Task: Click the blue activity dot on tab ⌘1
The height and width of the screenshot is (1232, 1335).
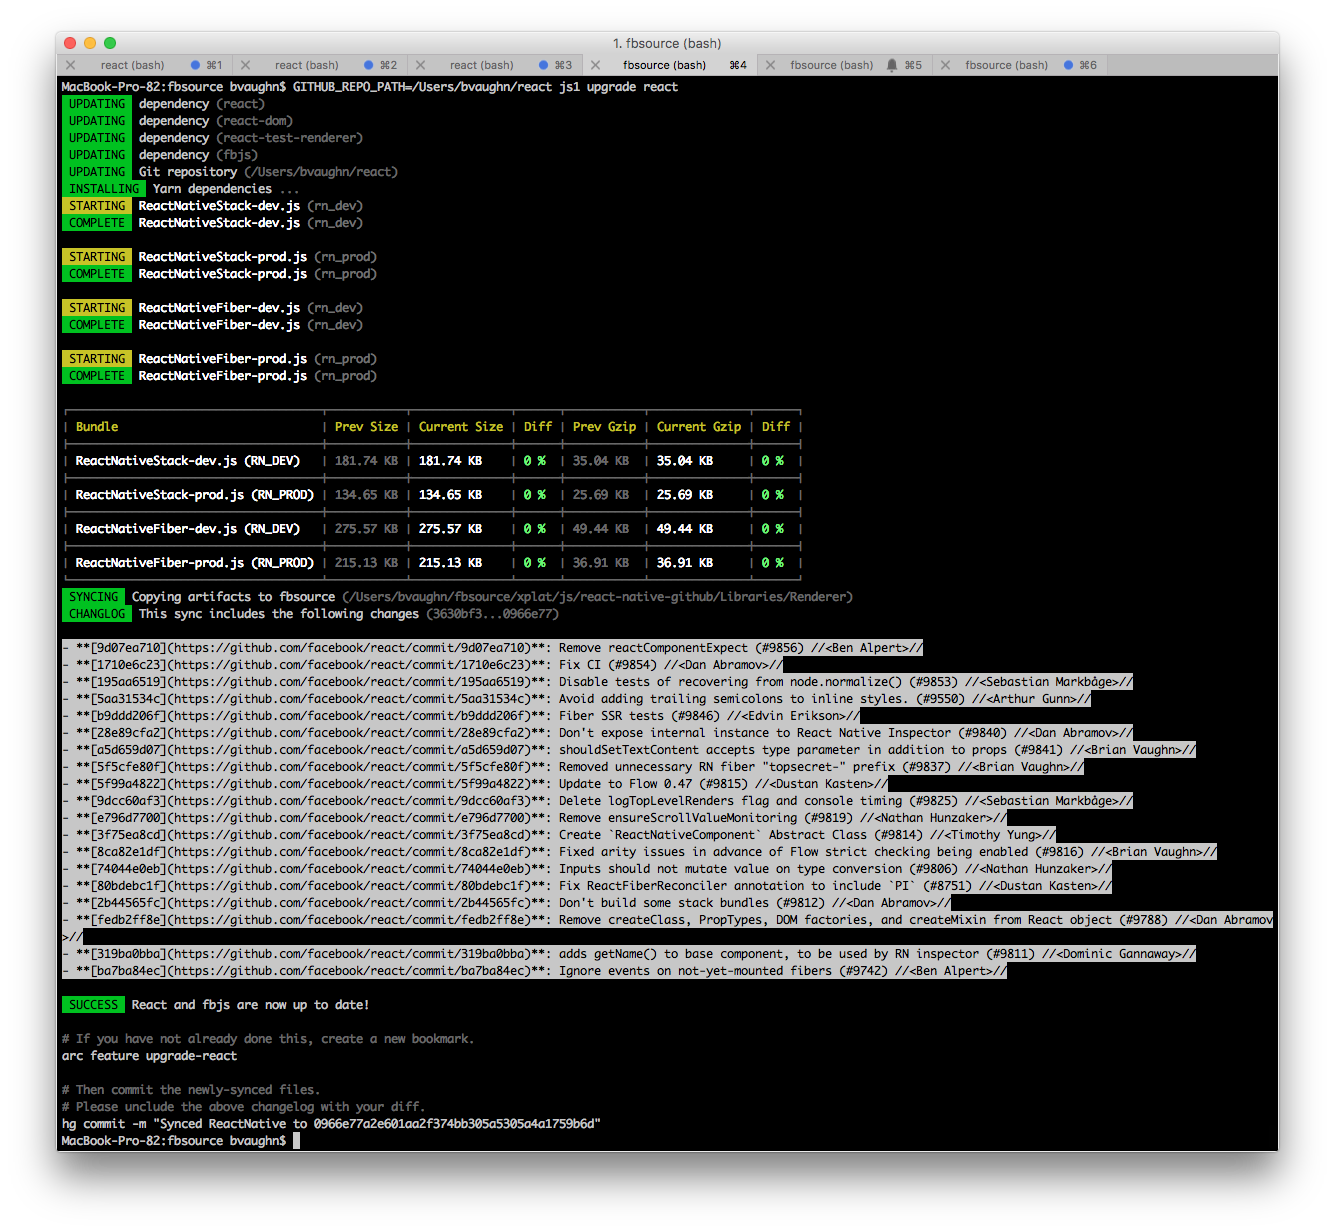Action: coord(195,65)
